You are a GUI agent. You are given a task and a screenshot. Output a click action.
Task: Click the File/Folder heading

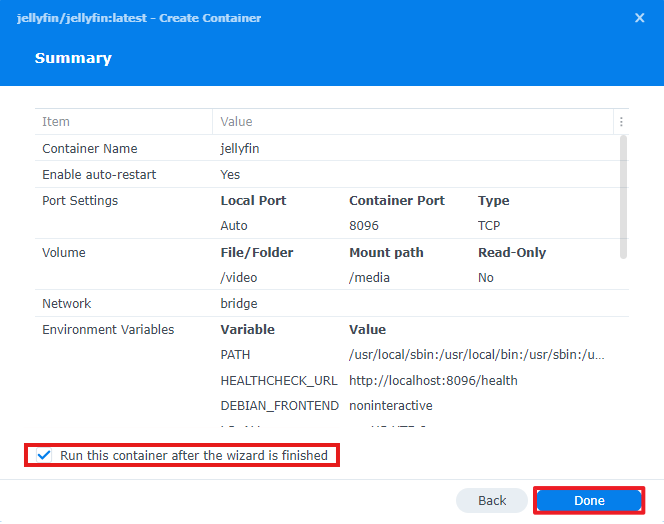click(257, 253)
